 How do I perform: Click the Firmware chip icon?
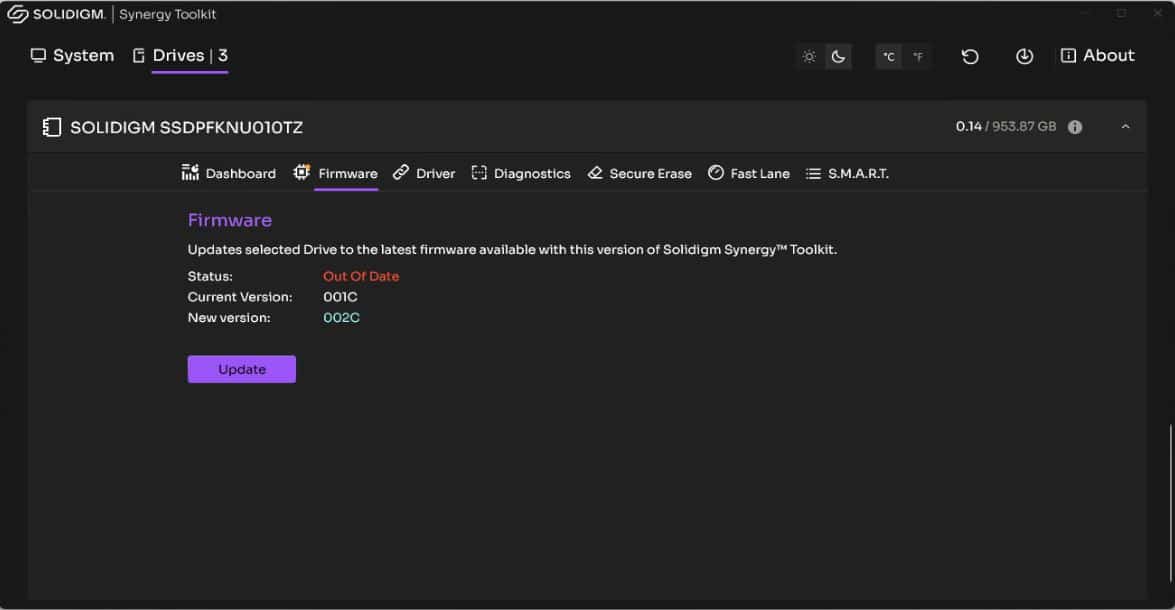[x=301, y=172]
